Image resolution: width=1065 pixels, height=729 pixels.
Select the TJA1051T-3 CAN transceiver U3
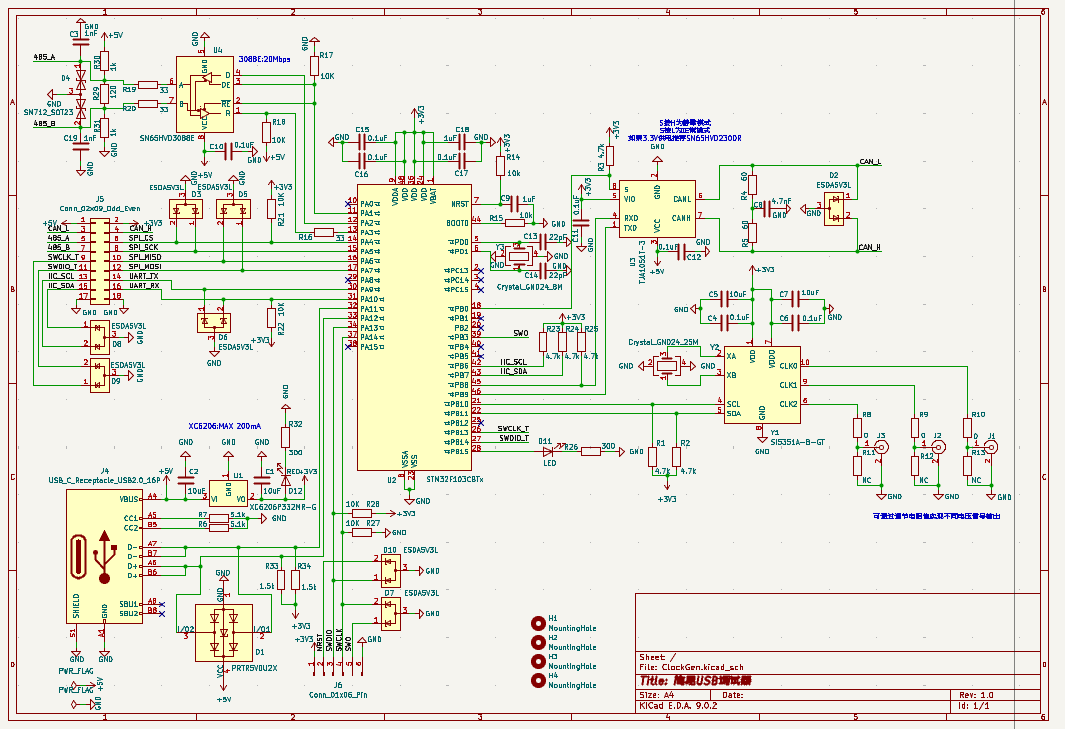[x=657, y=213]
